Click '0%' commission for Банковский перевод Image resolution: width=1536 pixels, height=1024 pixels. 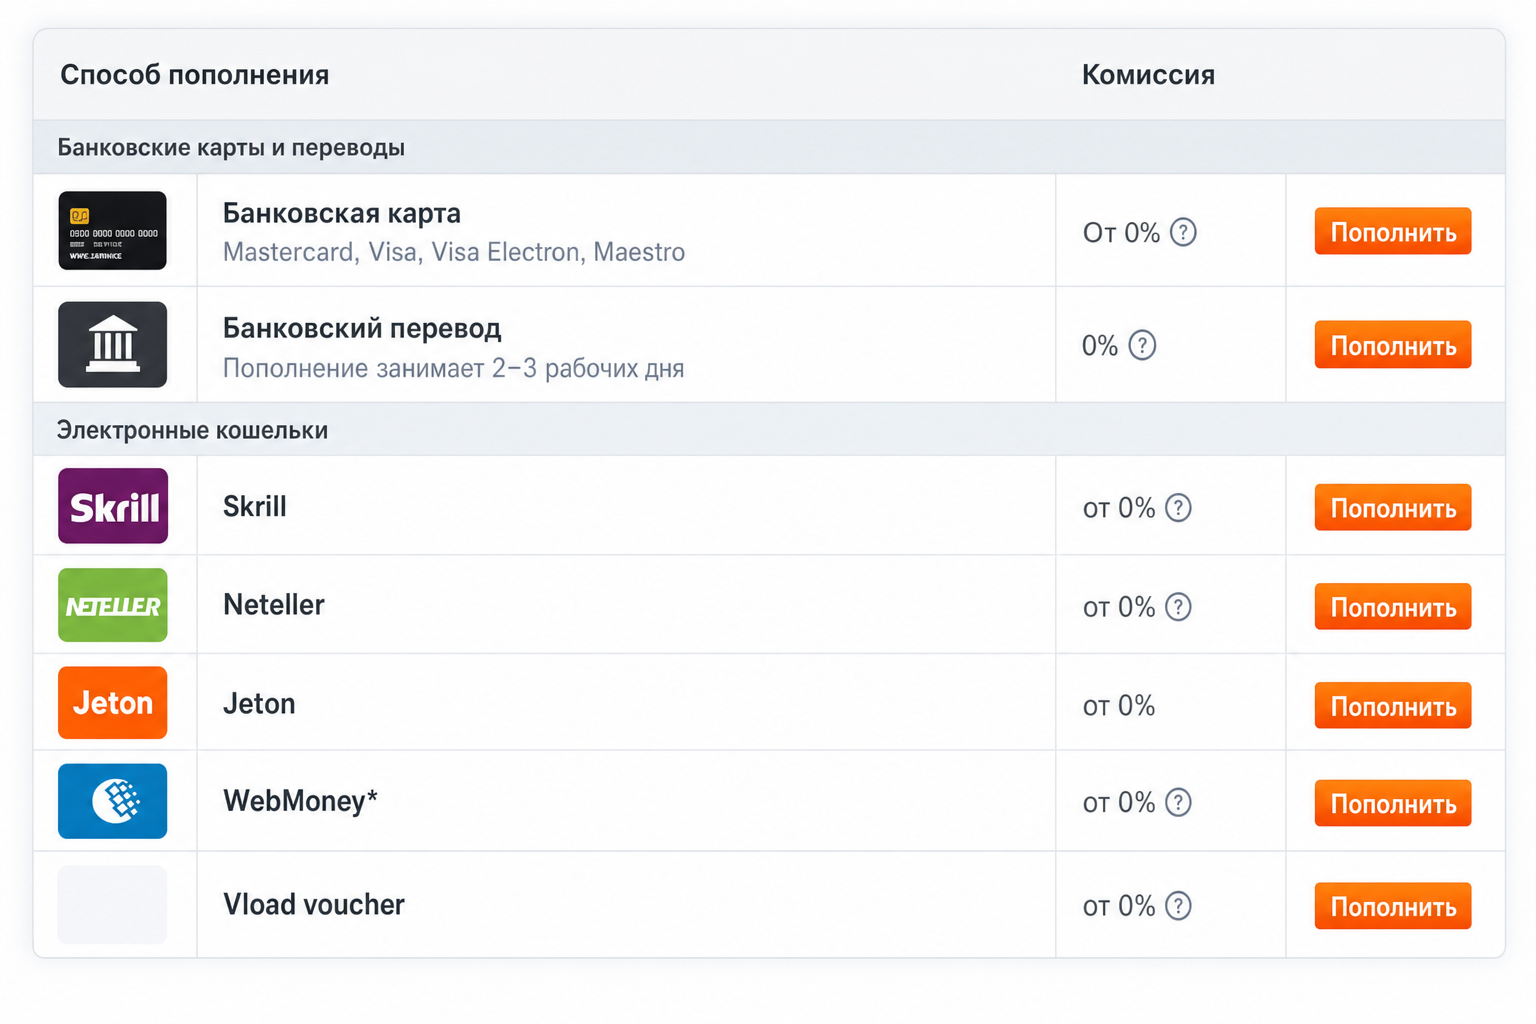1100,346
